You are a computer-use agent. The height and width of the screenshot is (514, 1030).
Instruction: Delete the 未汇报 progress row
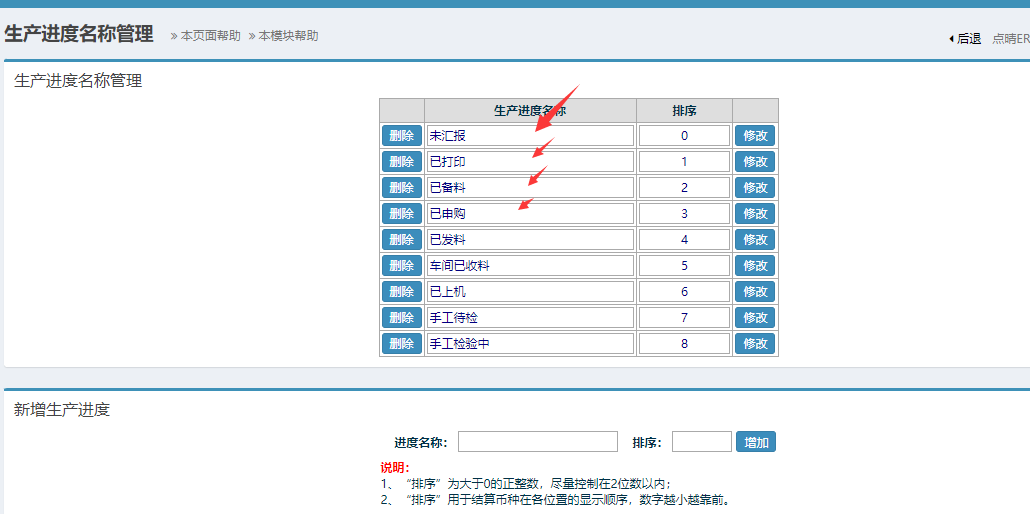(x=401, y=136)
